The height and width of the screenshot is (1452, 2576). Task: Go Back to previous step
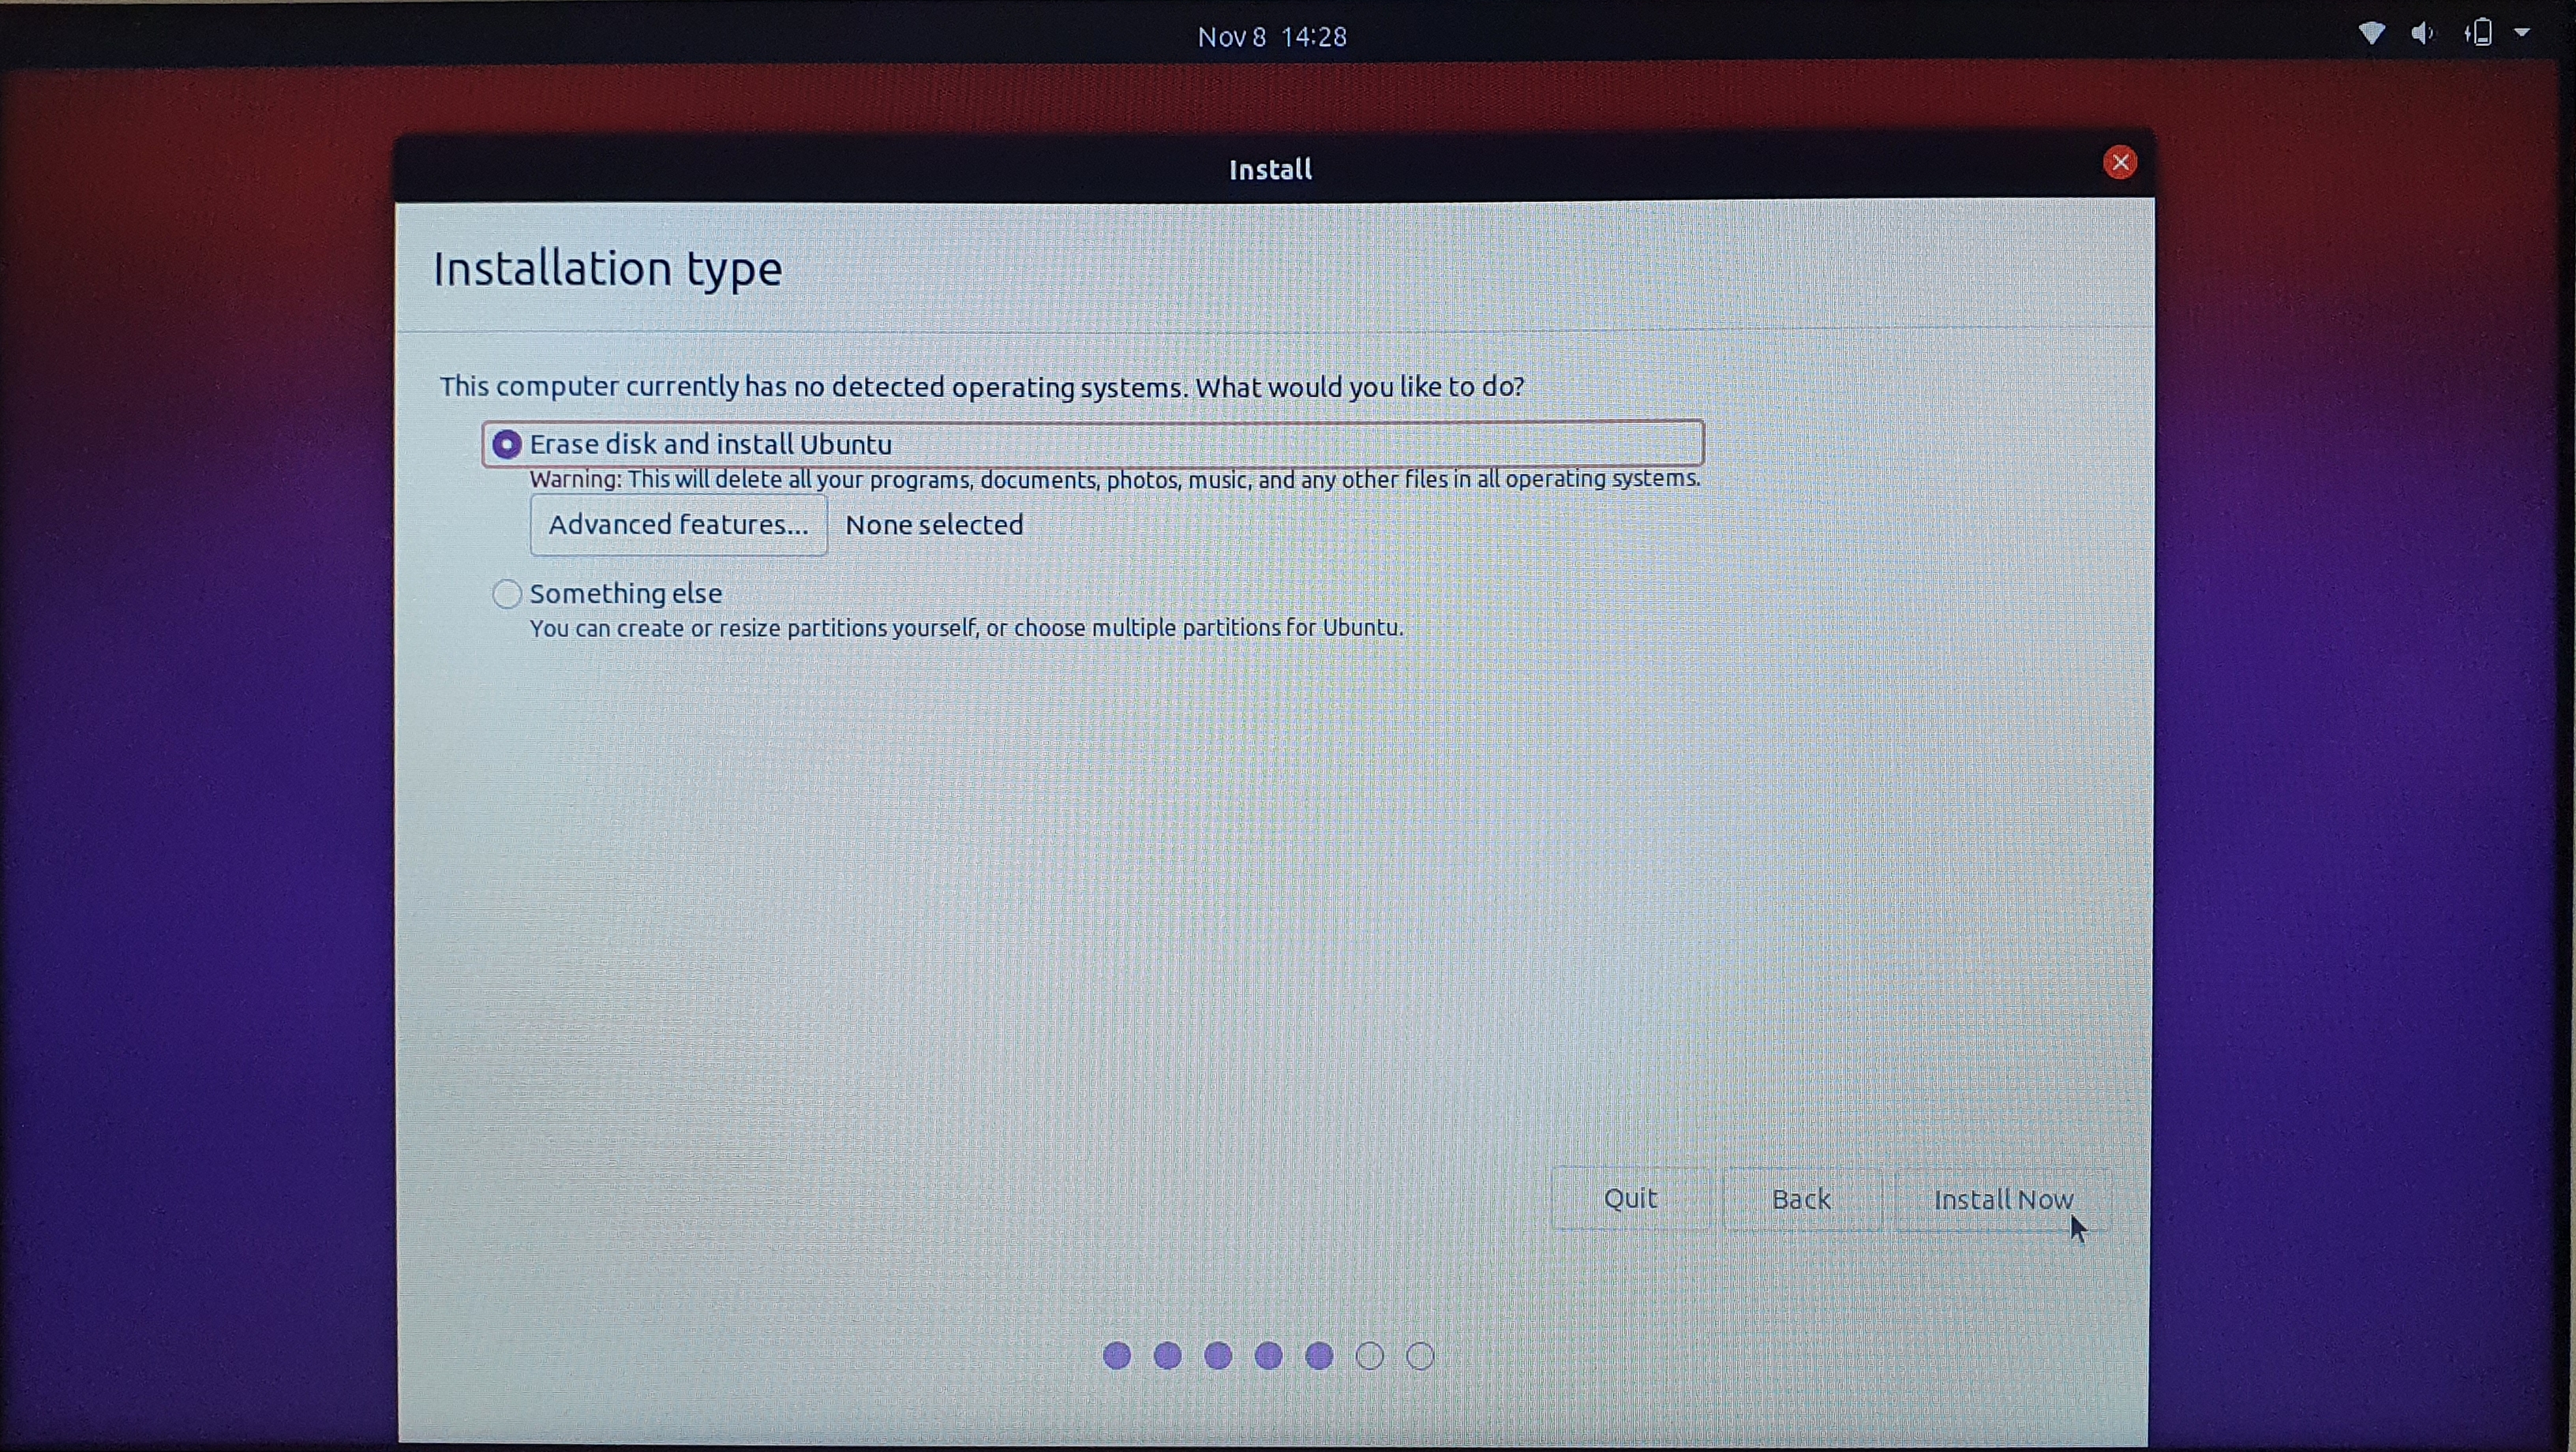[x=1801, y=1199]
